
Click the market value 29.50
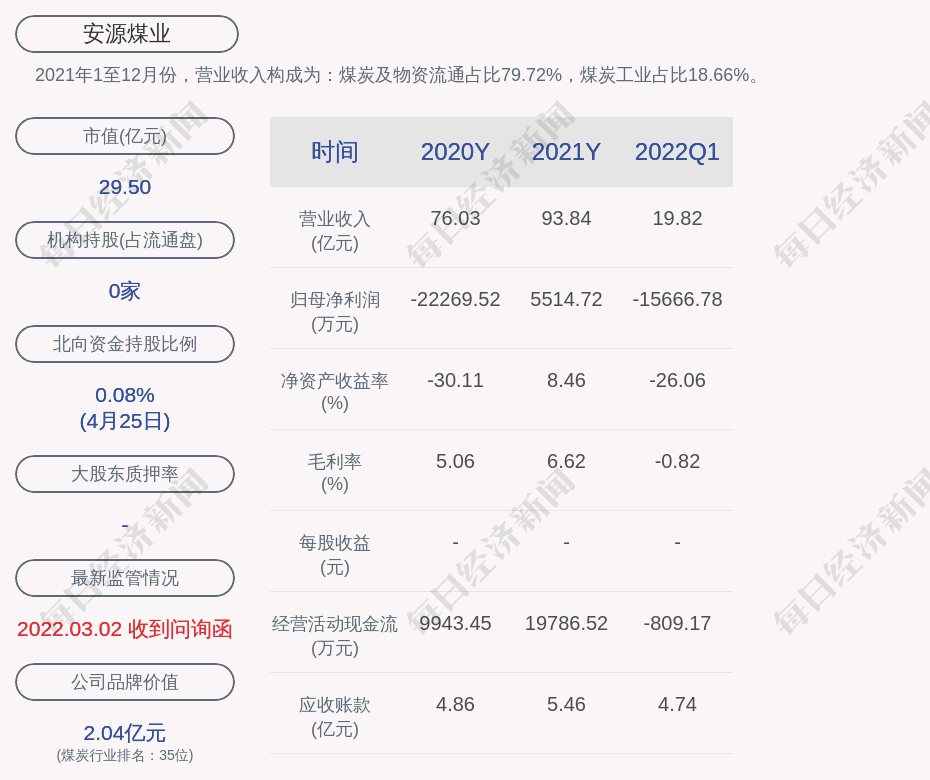[x=125, y=187]
